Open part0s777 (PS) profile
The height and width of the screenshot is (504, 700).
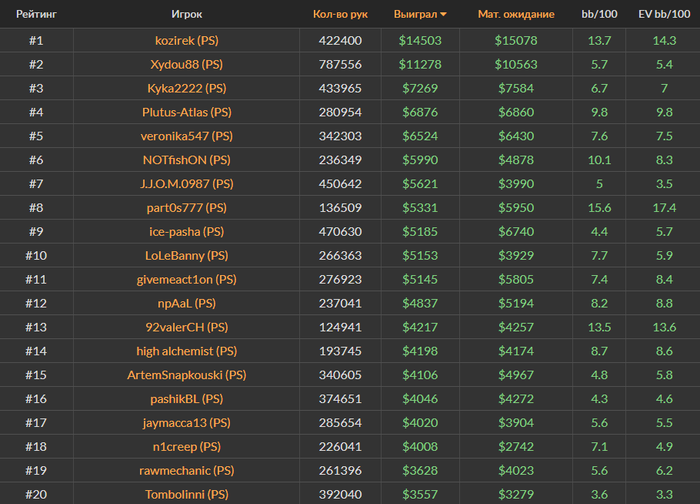(x=187, y=208)
